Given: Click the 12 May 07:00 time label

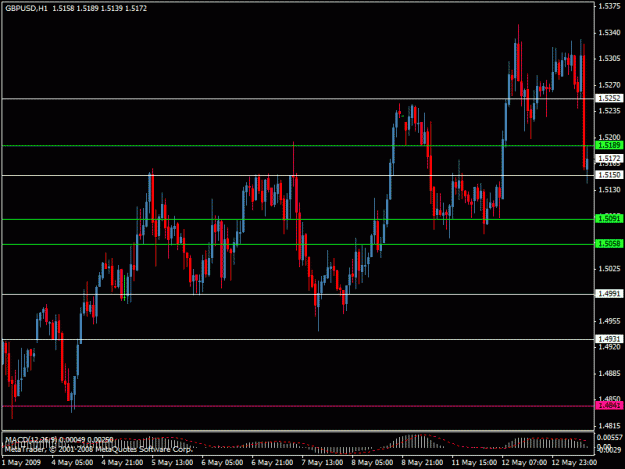Looking at the screenshot, I should click(524, 463).
